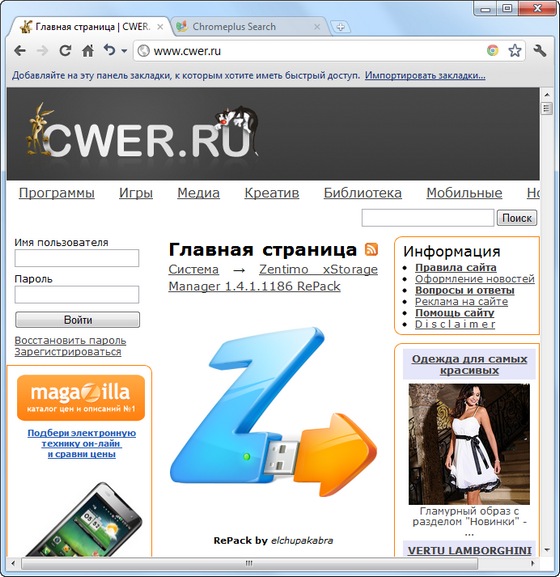Viewport: 560px width, 577px height.
Task: Open the Disclaimer link
Action: coord(455,324)
